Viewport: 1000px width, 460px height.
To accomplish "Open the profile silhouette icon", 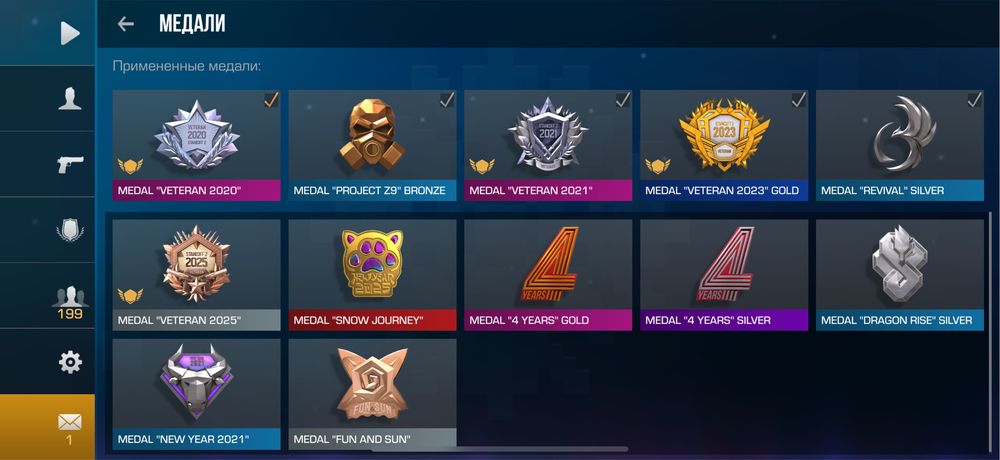I will coord(70,99).
